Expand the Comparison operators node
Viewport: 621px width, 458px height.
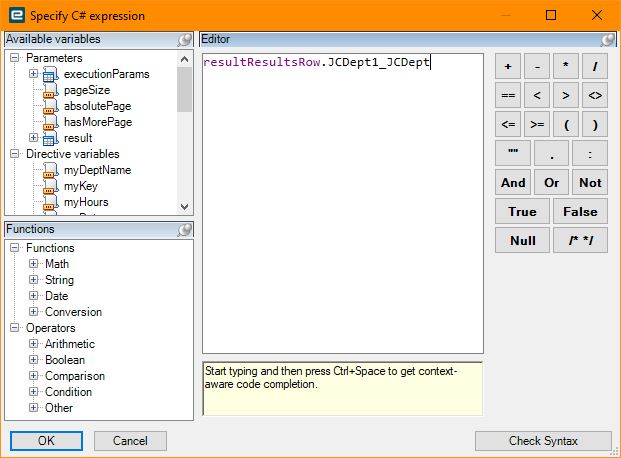tap(34, 376)
